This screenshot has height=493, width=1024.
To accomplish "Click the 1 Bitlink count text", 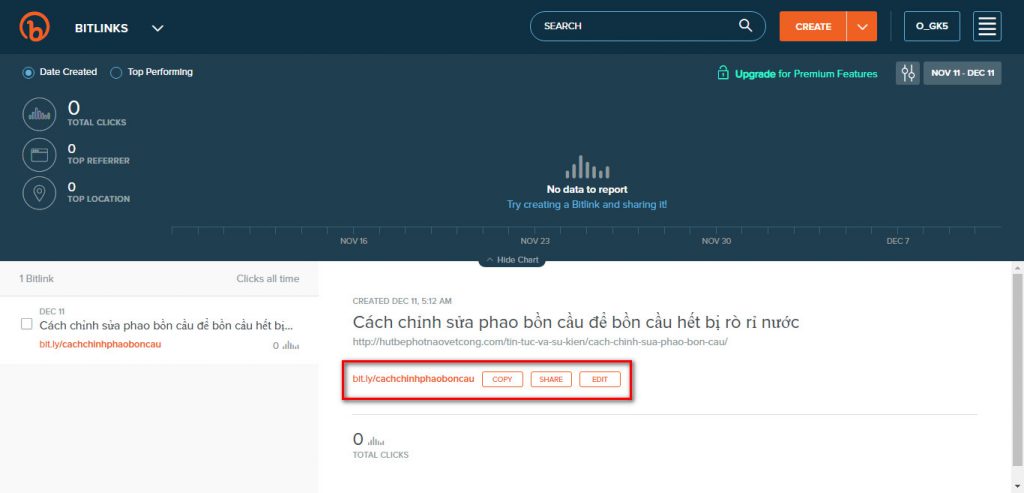I will (x=37, y=279).
